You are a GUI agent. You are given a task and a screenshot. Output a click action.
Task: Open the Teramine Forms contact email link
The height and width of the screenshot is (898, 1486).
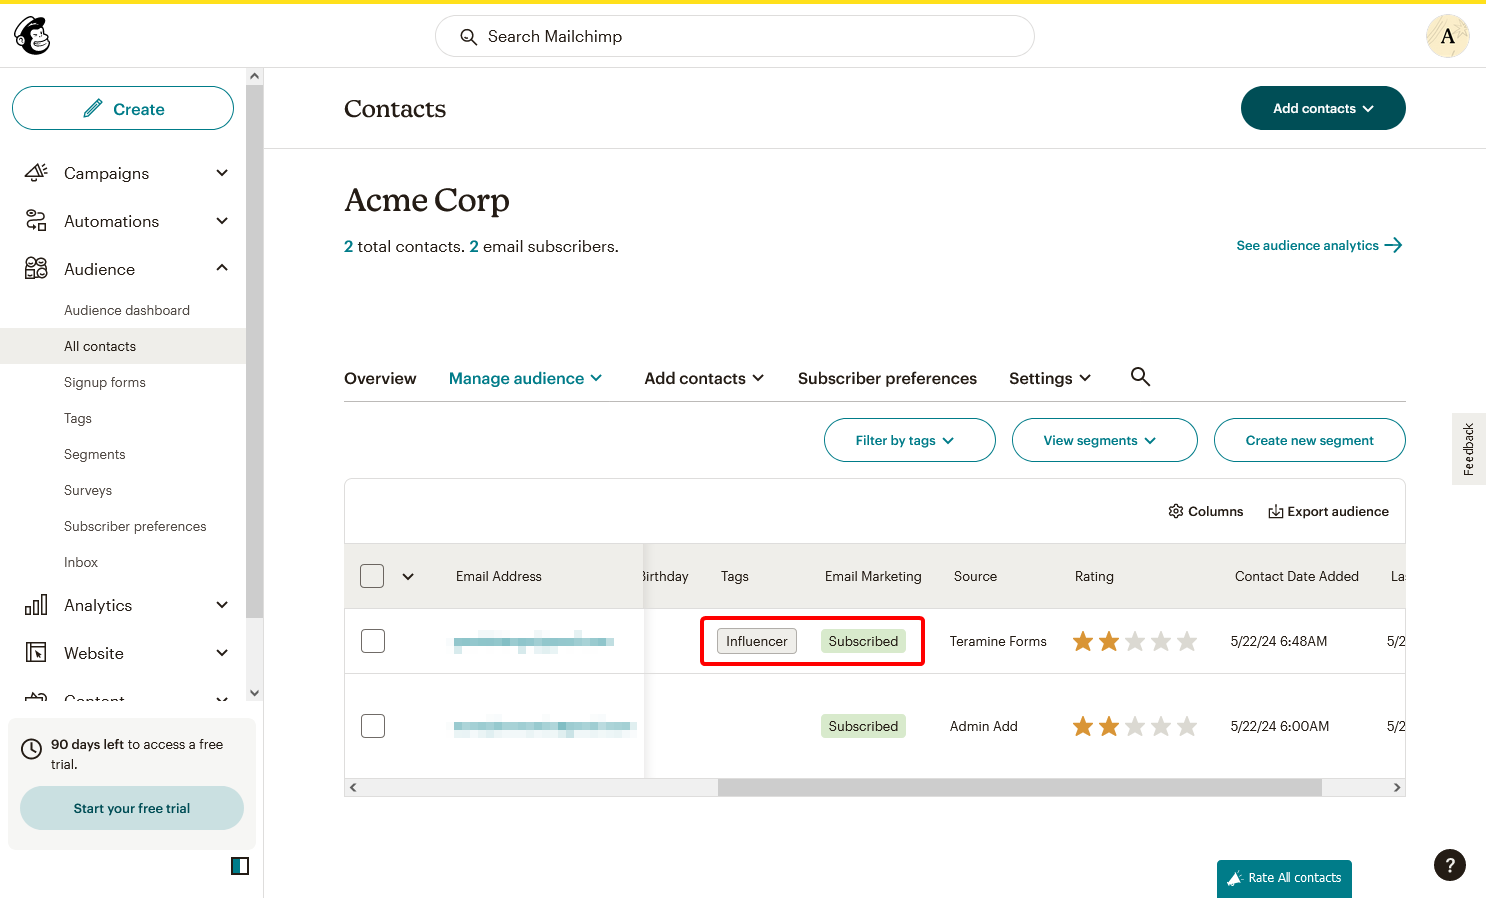[x=534, y=642]
